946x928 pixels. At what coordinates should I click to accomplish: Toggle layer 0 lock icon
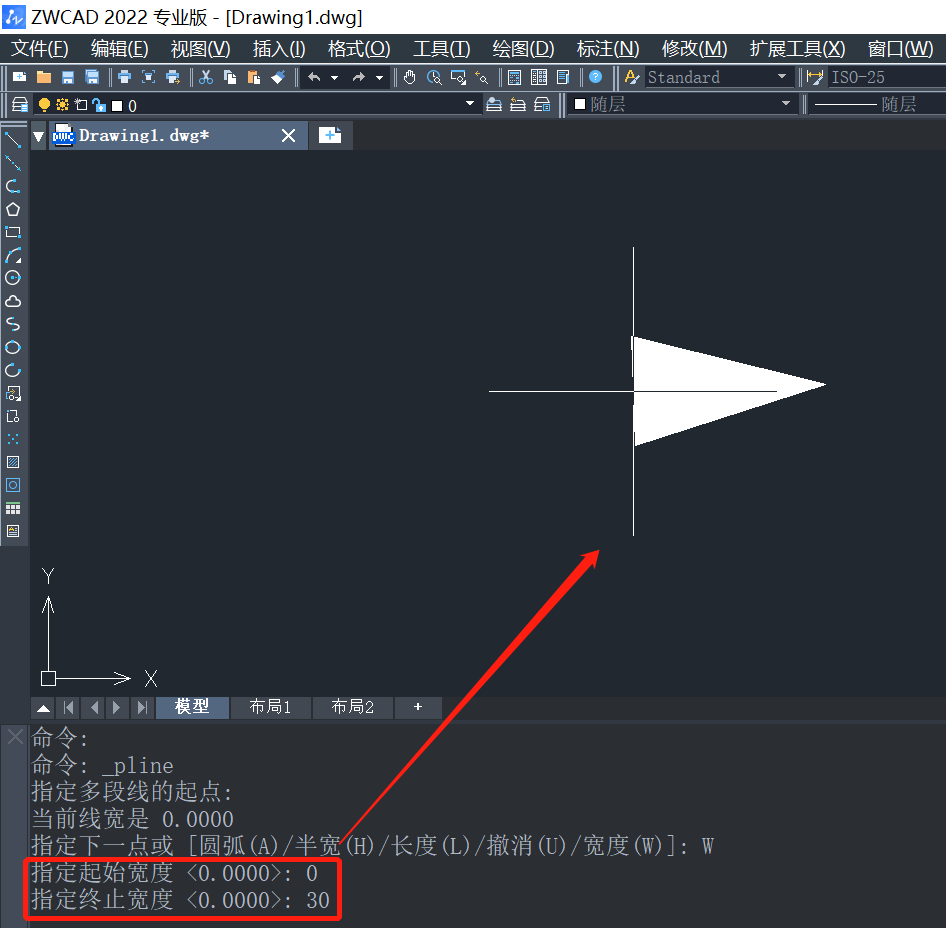tap(100, 106)
